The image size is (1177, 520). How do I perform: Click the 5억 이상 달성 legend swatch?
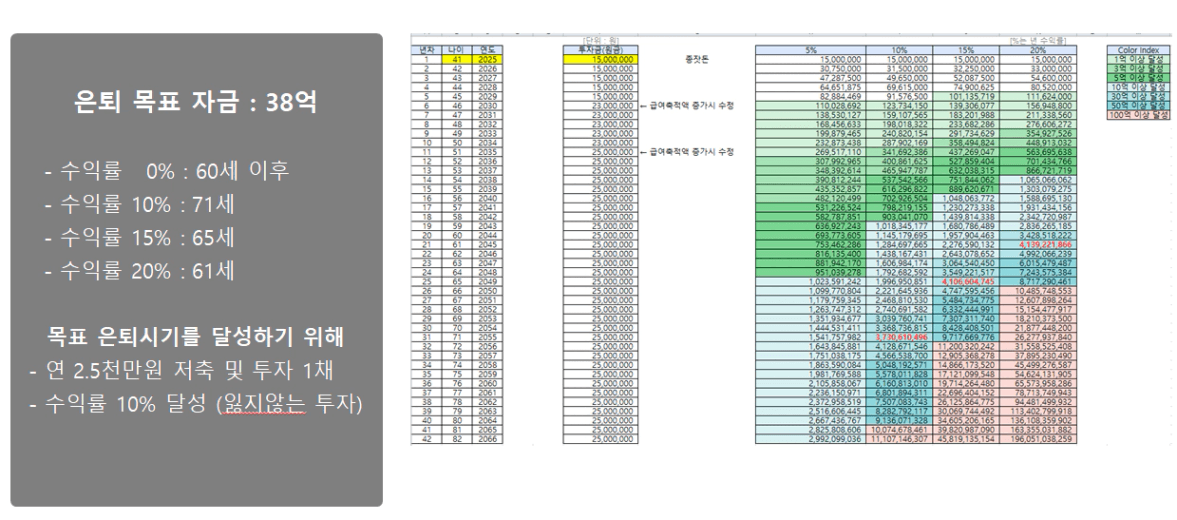[x=1136, y=76]
